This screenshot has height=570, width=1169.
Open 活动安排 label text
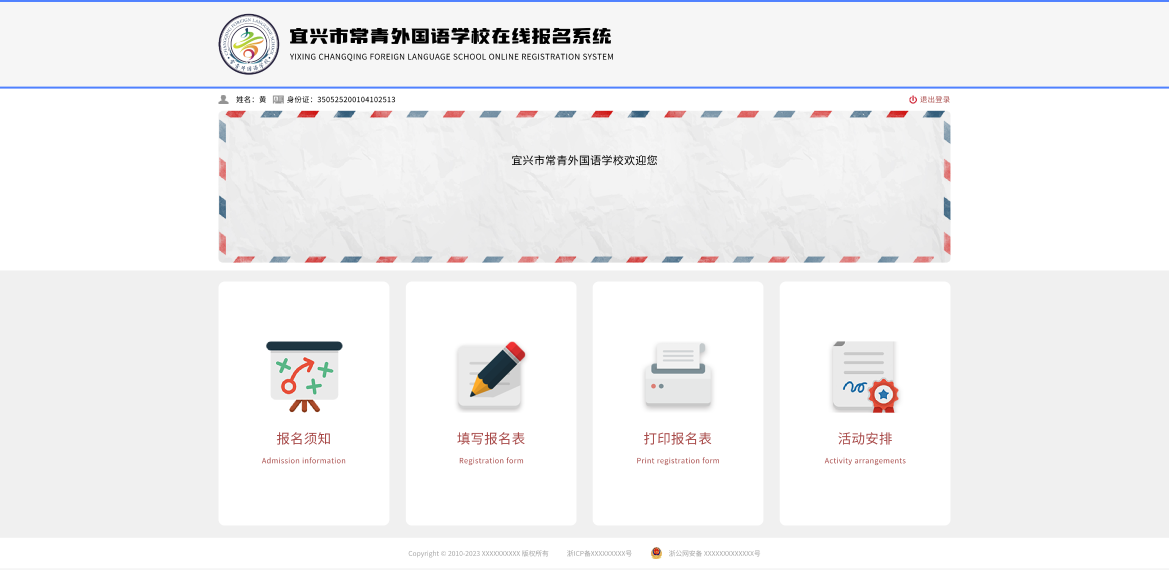[865, 439]
